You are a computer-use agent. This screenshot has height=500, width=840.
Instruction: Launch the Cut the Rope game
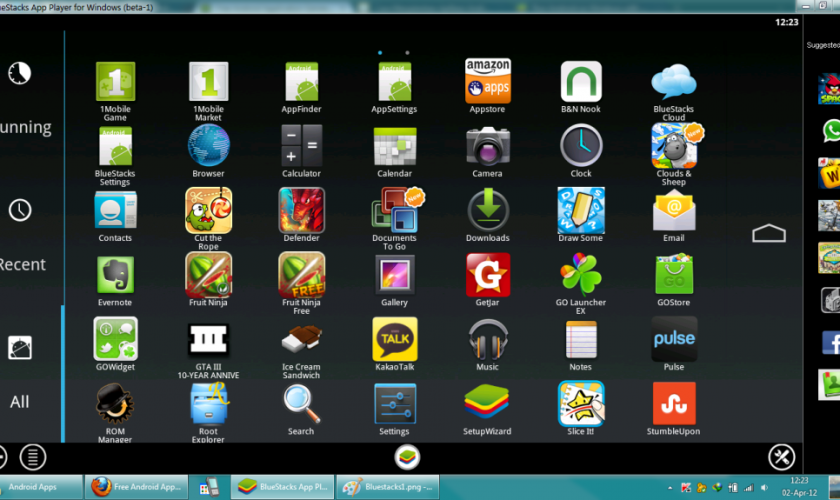click(x=208, y=211)
